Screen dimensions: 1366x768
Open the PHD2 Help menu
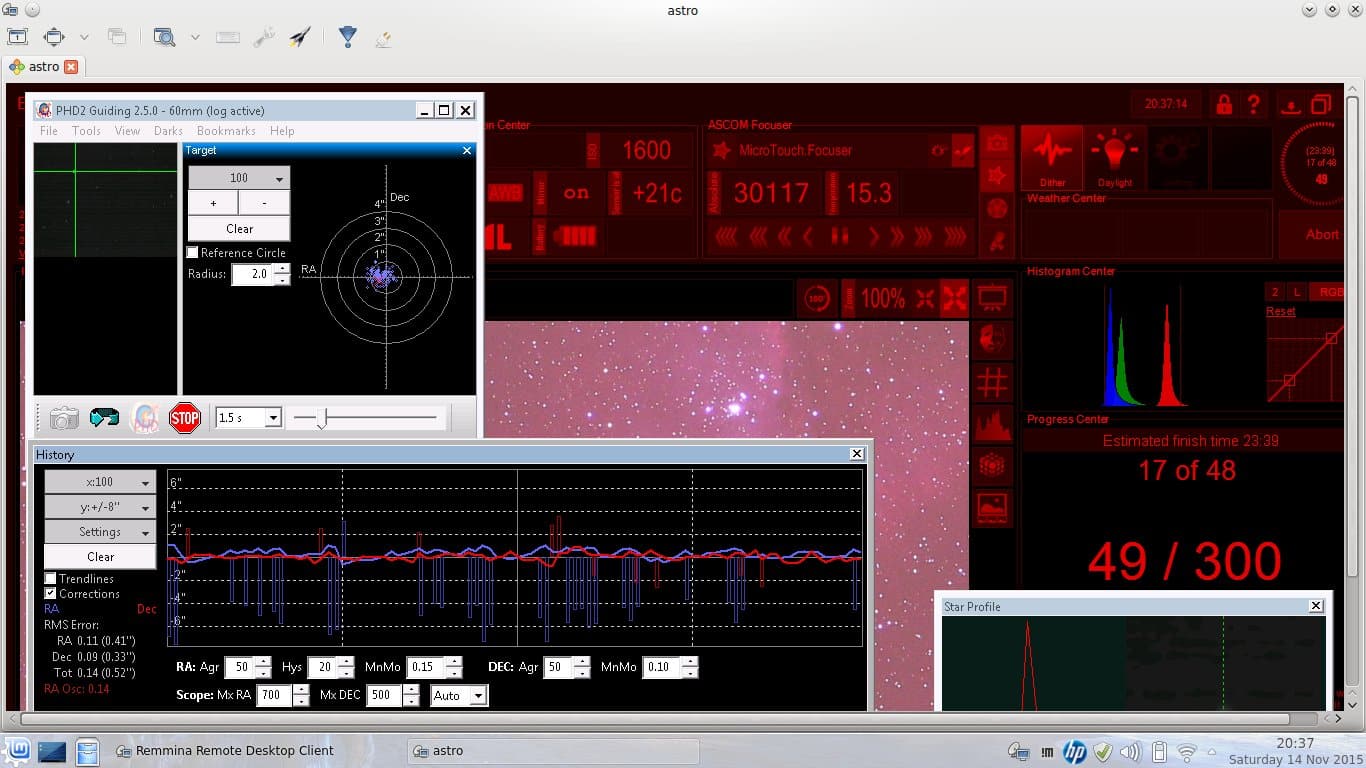[282, 131]
